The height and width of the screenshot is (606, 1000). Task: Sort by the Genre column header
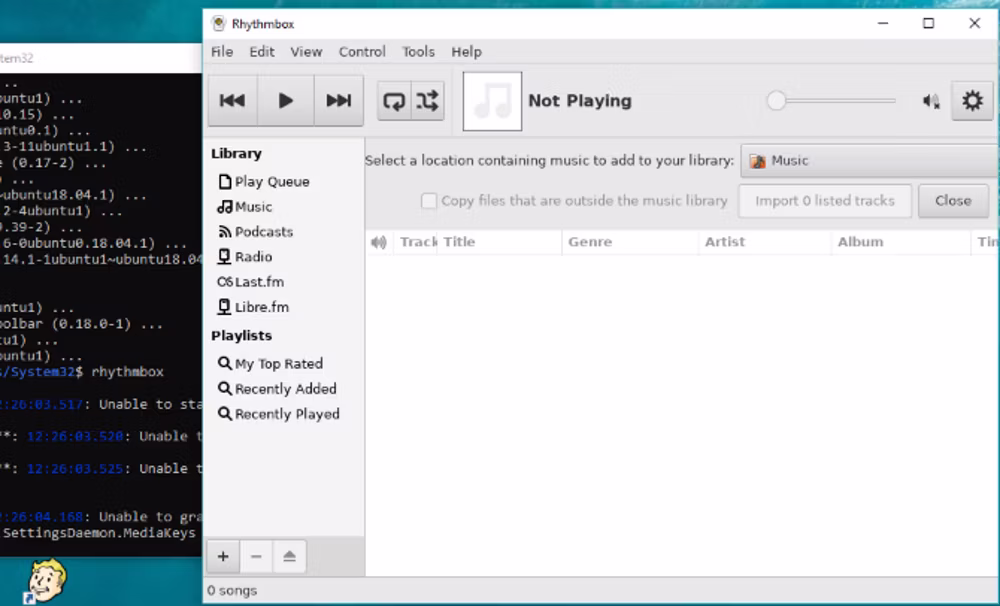[x=630, y=242]
